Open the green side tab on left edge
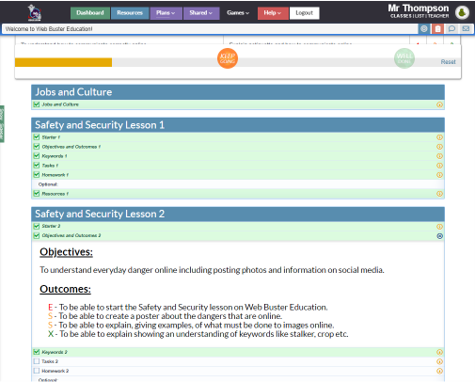Image resolution: width=475 pixels, height=383 pixels. pyautogui.click(x=2, y=124)
